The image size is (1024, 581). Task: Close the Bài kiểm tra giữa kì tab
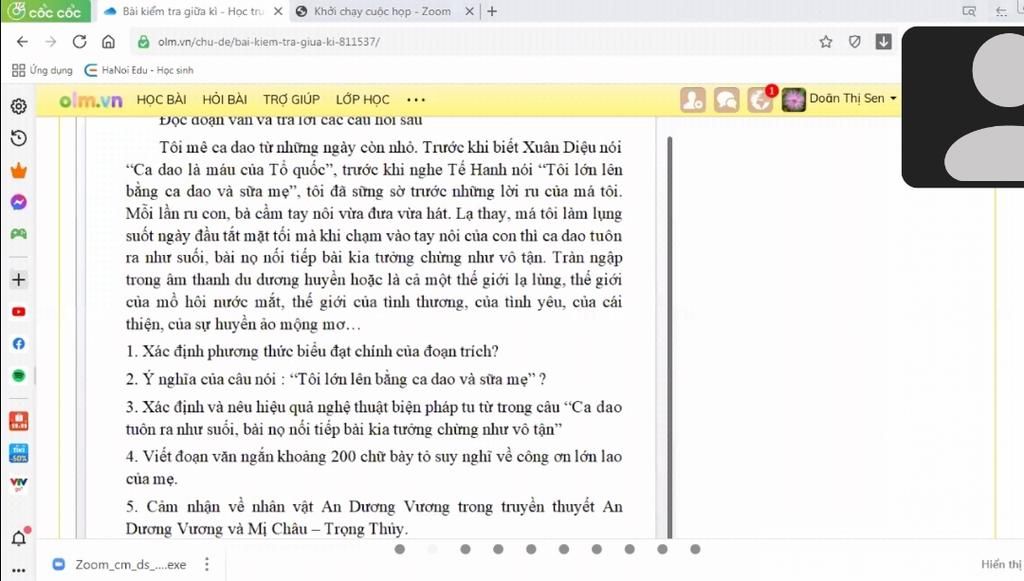click(x=278, y=11)
